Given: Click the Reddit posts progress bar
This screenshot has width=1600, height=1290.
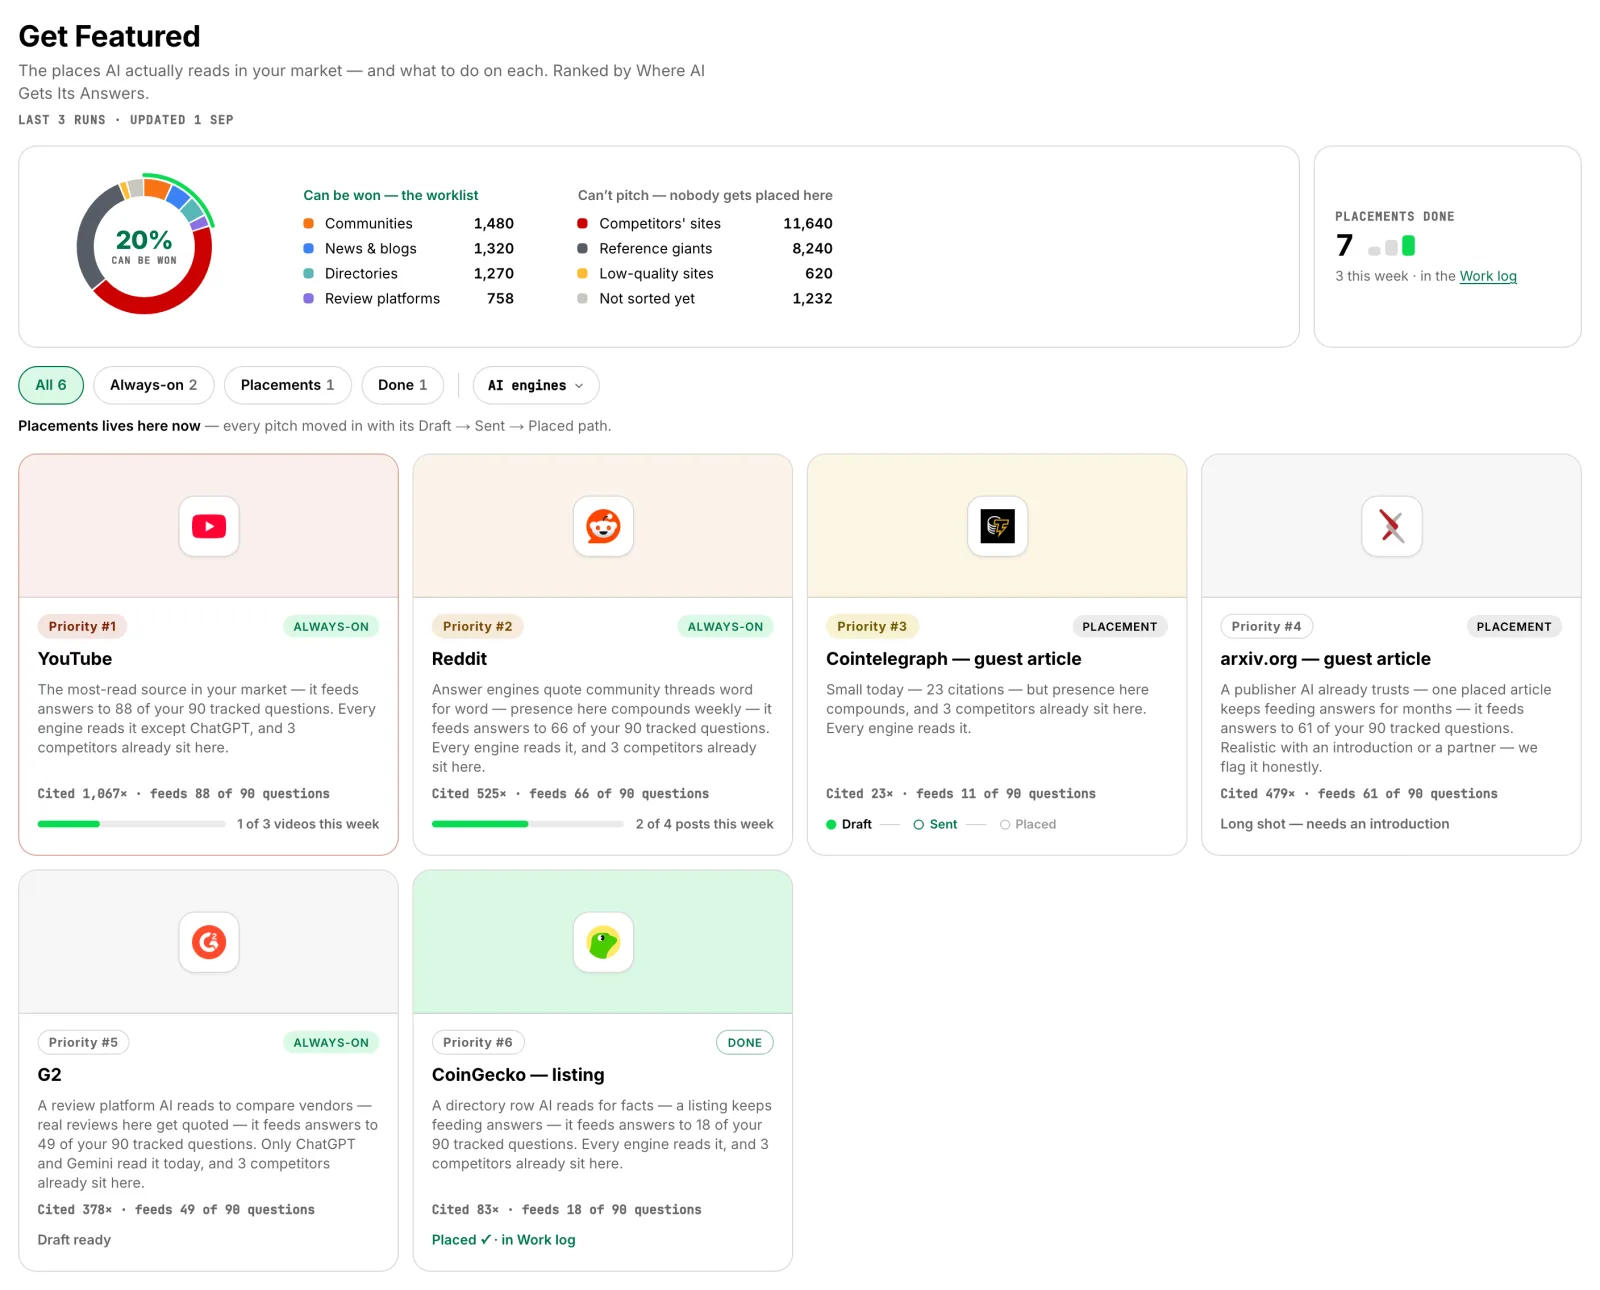Looking at the screenshot, I should coord(527,824).
